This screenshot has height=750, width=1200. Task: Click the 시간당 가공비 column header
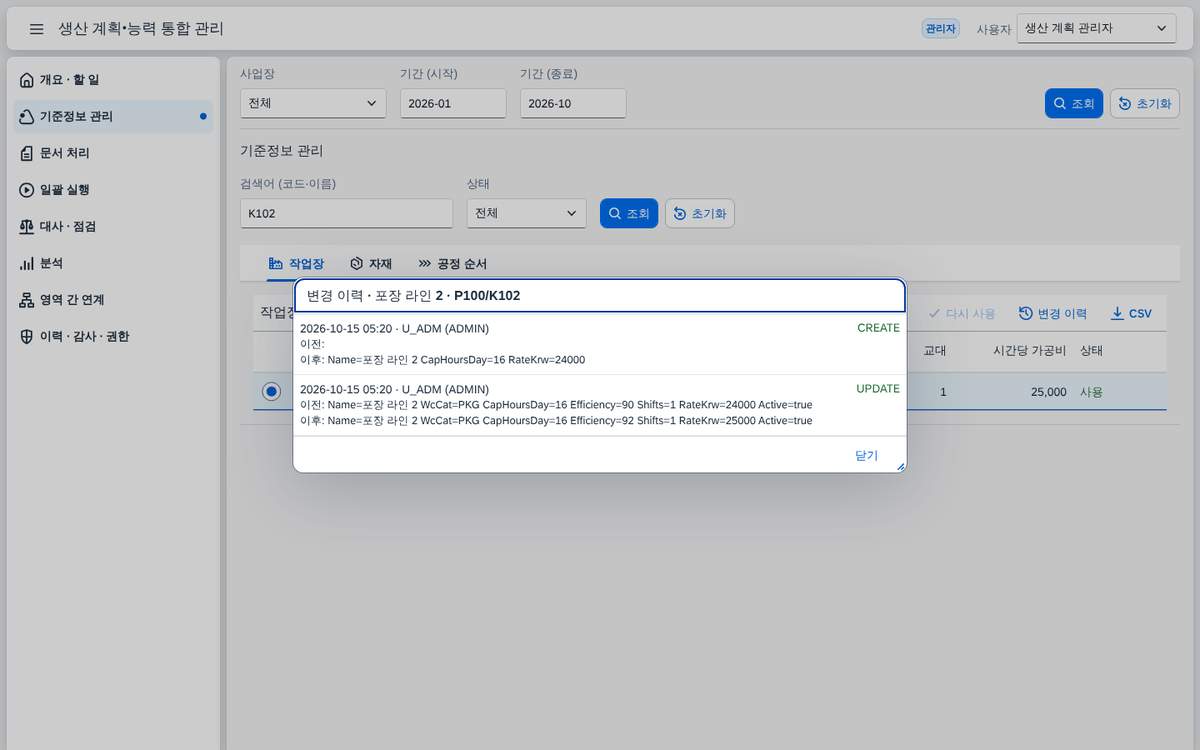click(x=1030, y=351)
